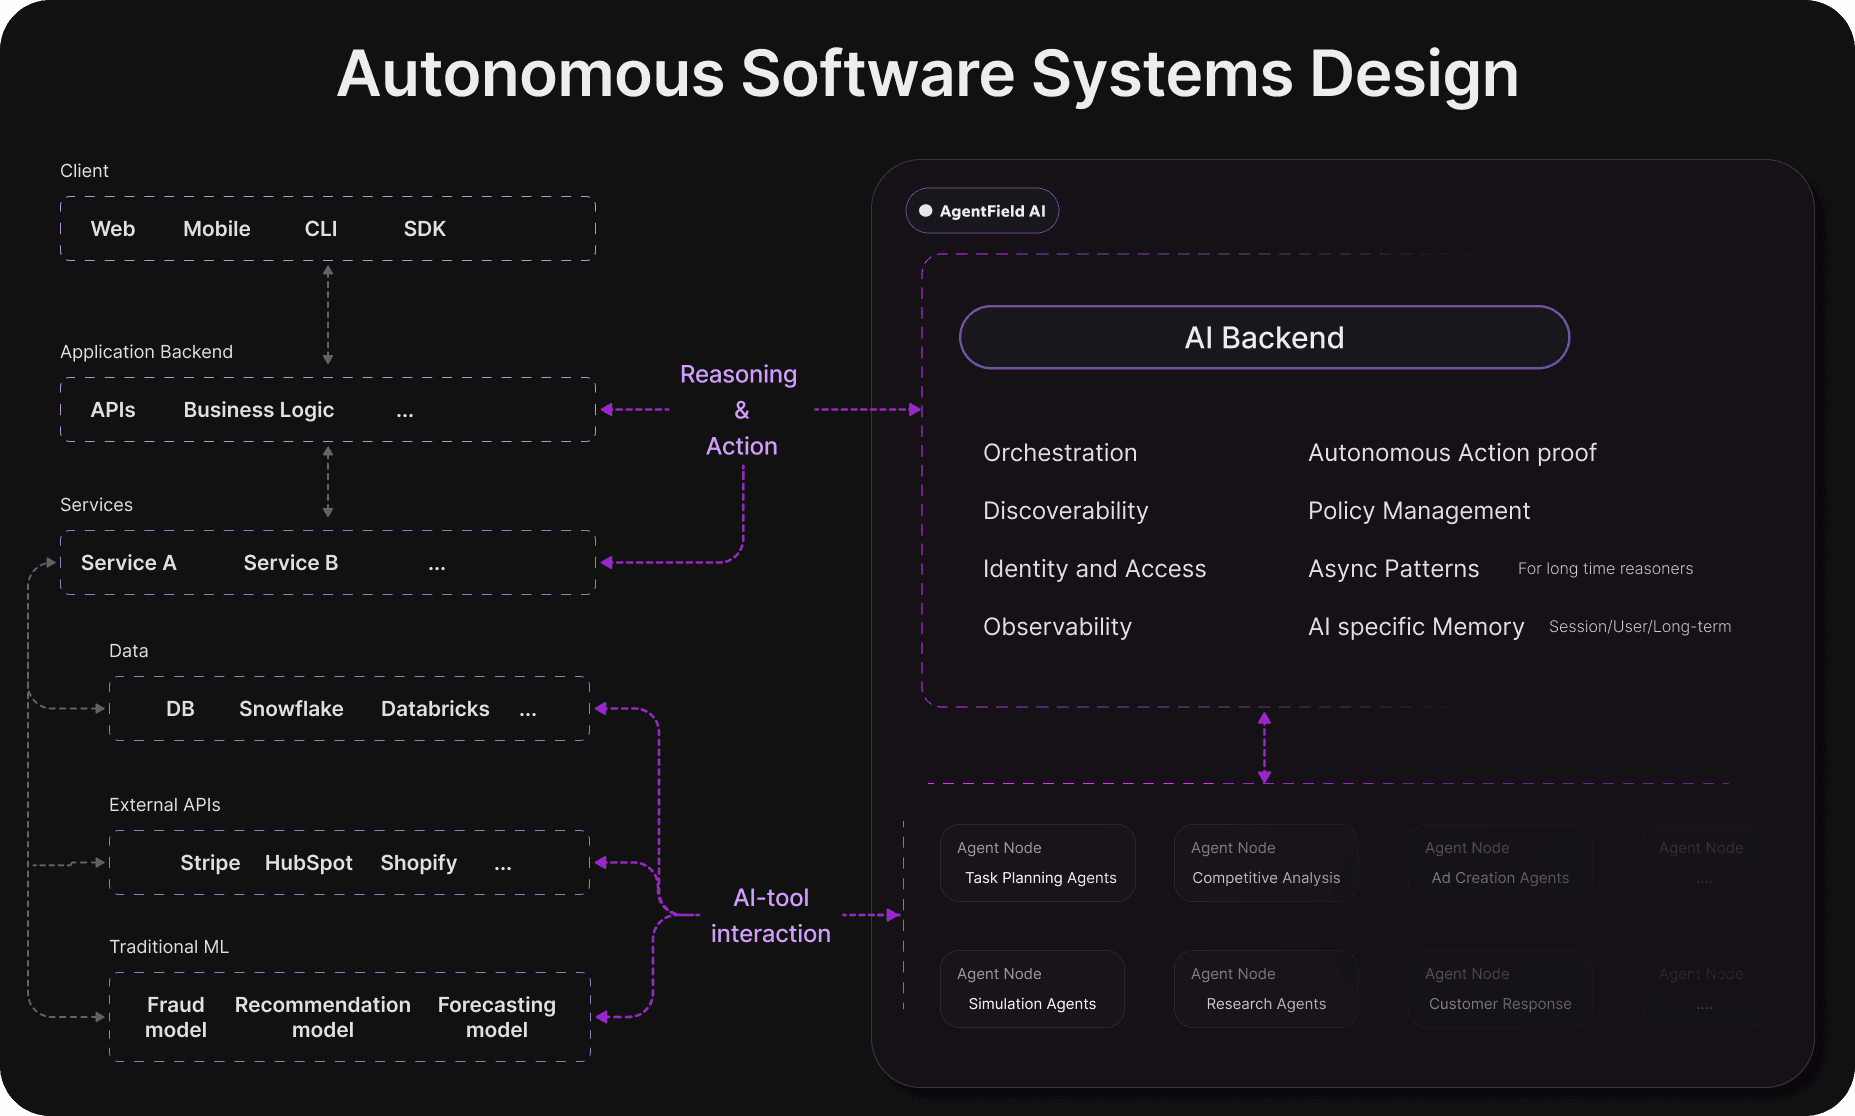Select the Competitive Analysis agent node
This screenshot has width=1855, height=1116.
pyautogui.click(x=1265, y=862)
